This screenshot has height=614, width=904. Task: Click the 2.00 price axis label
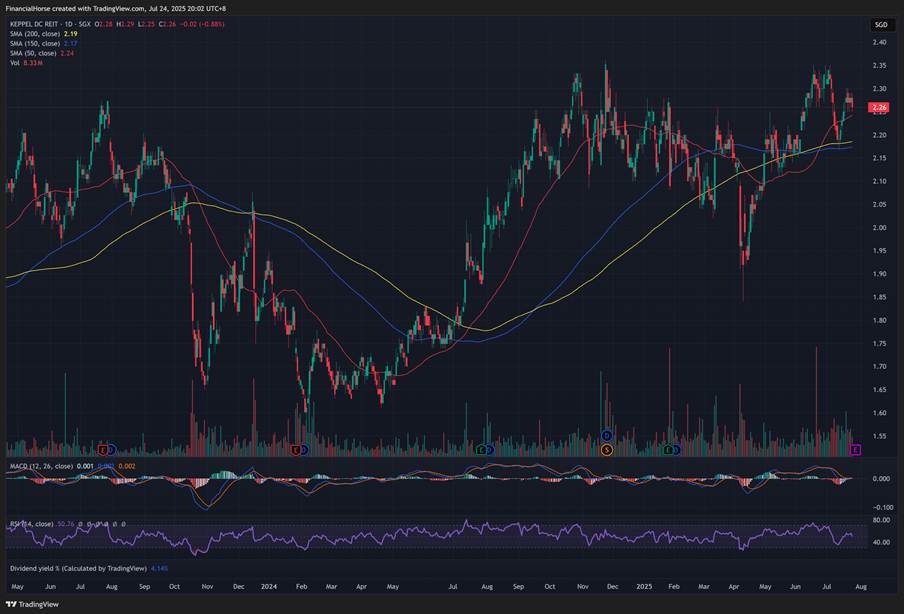click(879, 228)
